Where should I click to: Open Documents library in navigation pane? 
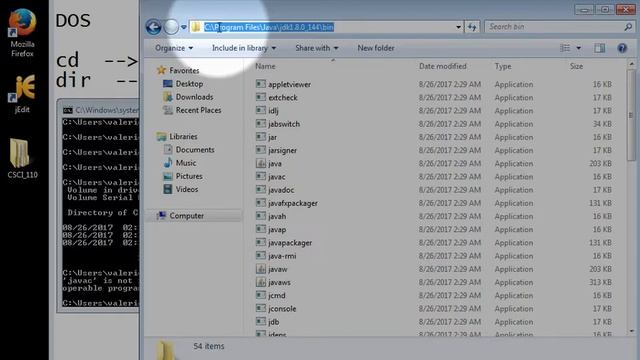[x=195, y=150]
